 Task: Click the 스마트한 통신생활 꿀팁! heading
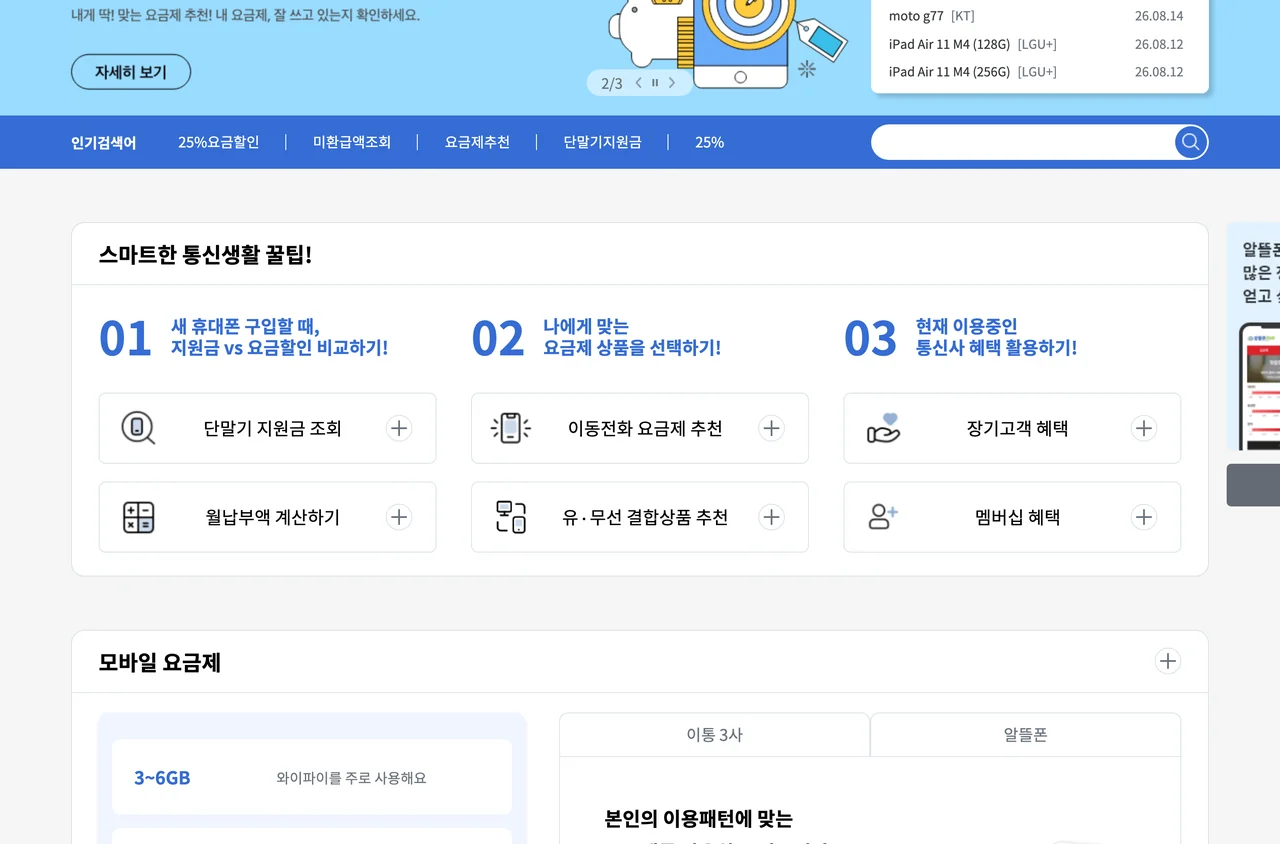click(205, 254)
